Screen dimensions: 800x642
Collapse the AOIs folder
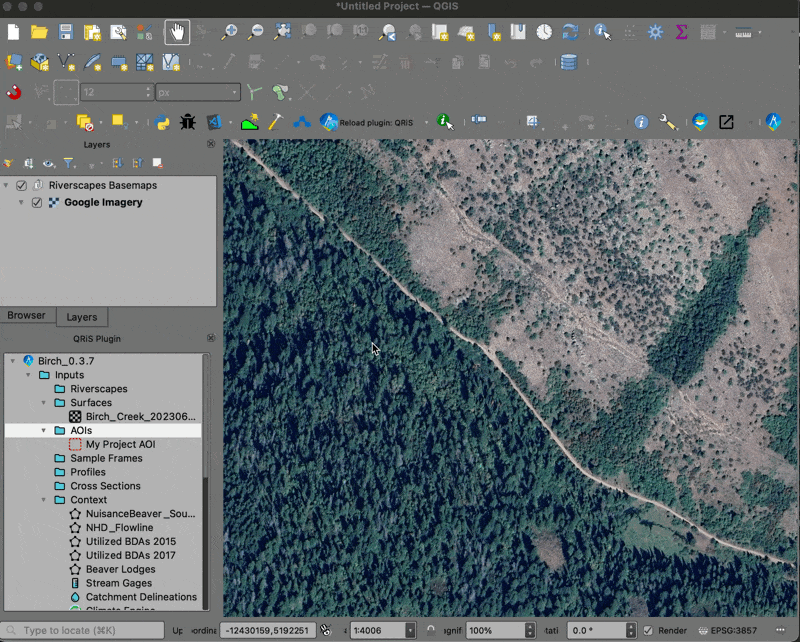point(44,430)
